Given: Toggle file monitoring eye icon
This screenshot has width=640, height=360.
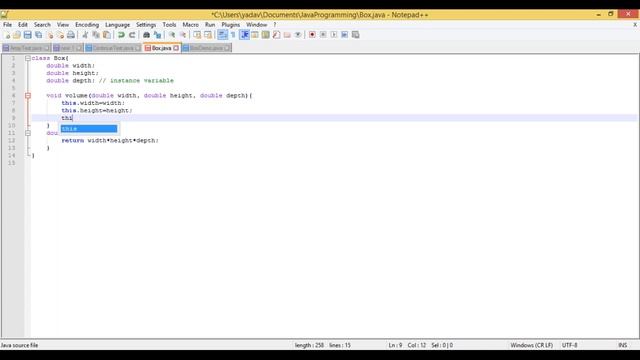Looking at the screenshot, I should click(298, 35).
